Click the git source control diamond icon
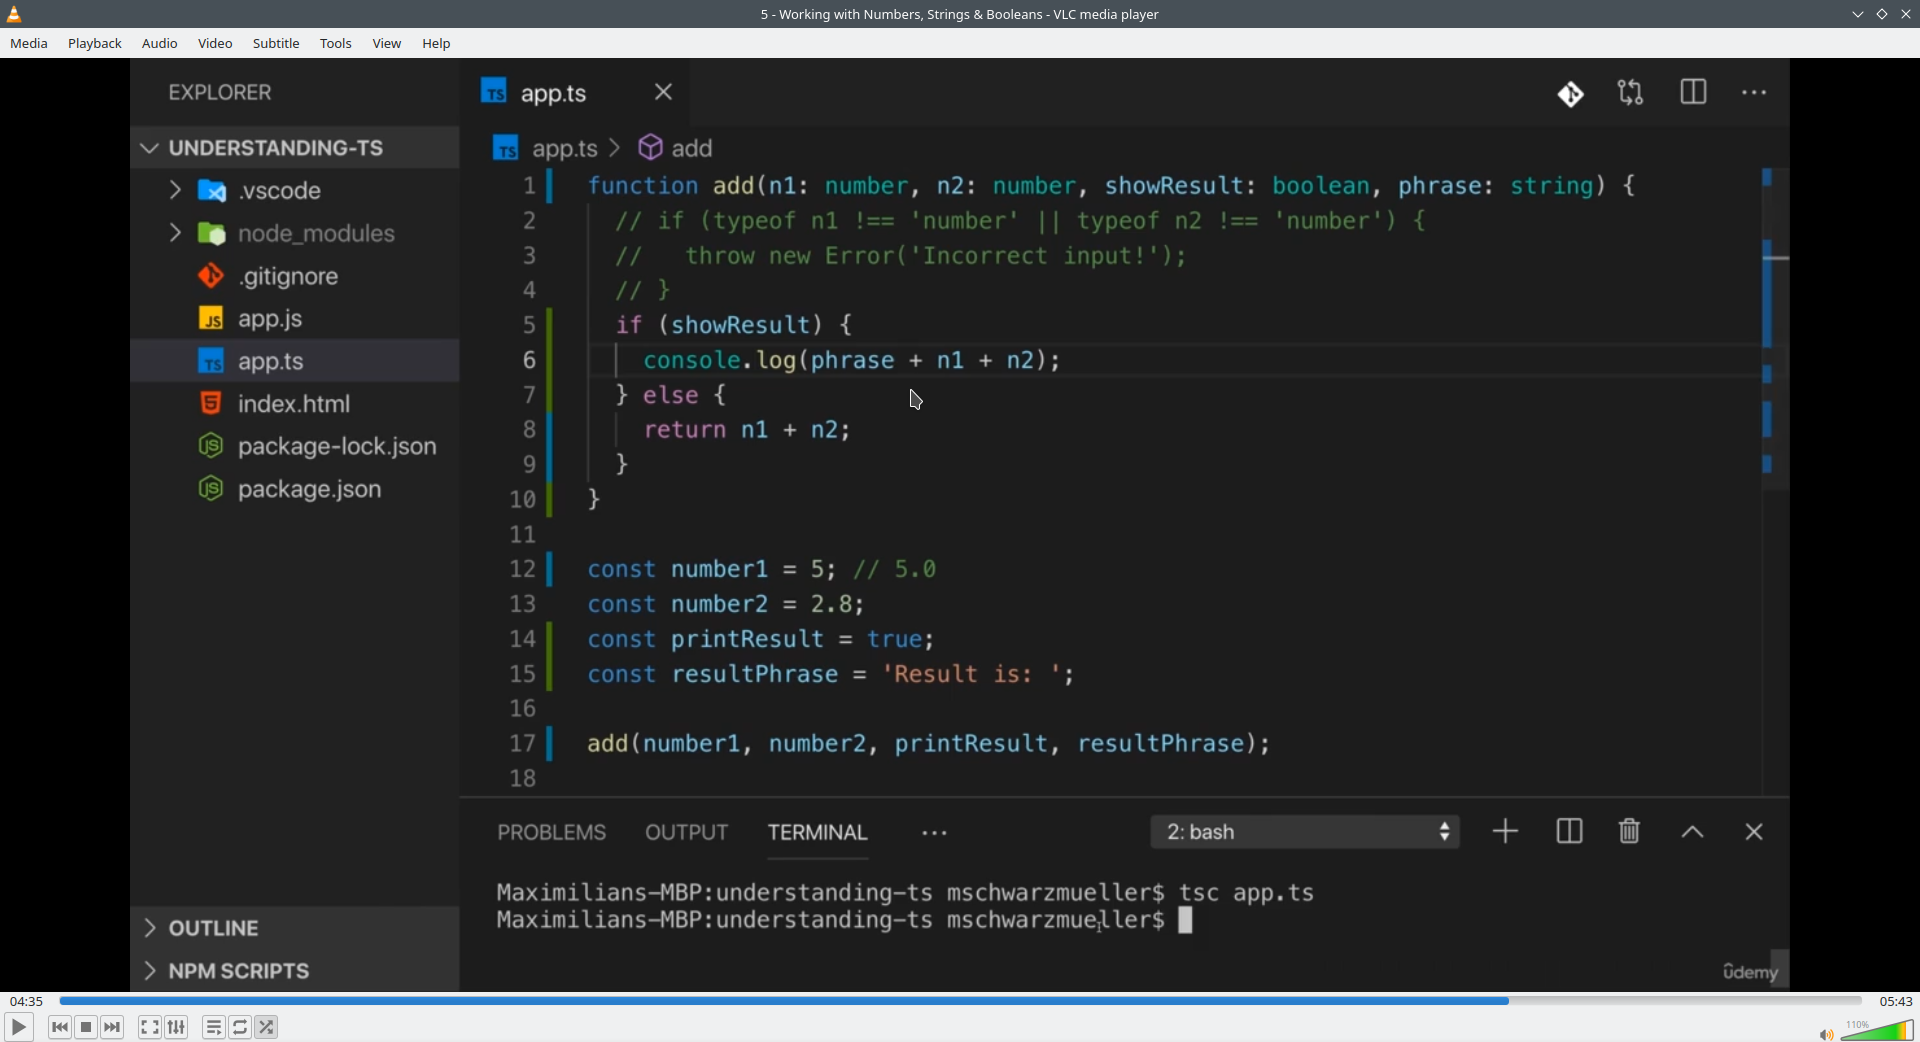 (1571, 94)
